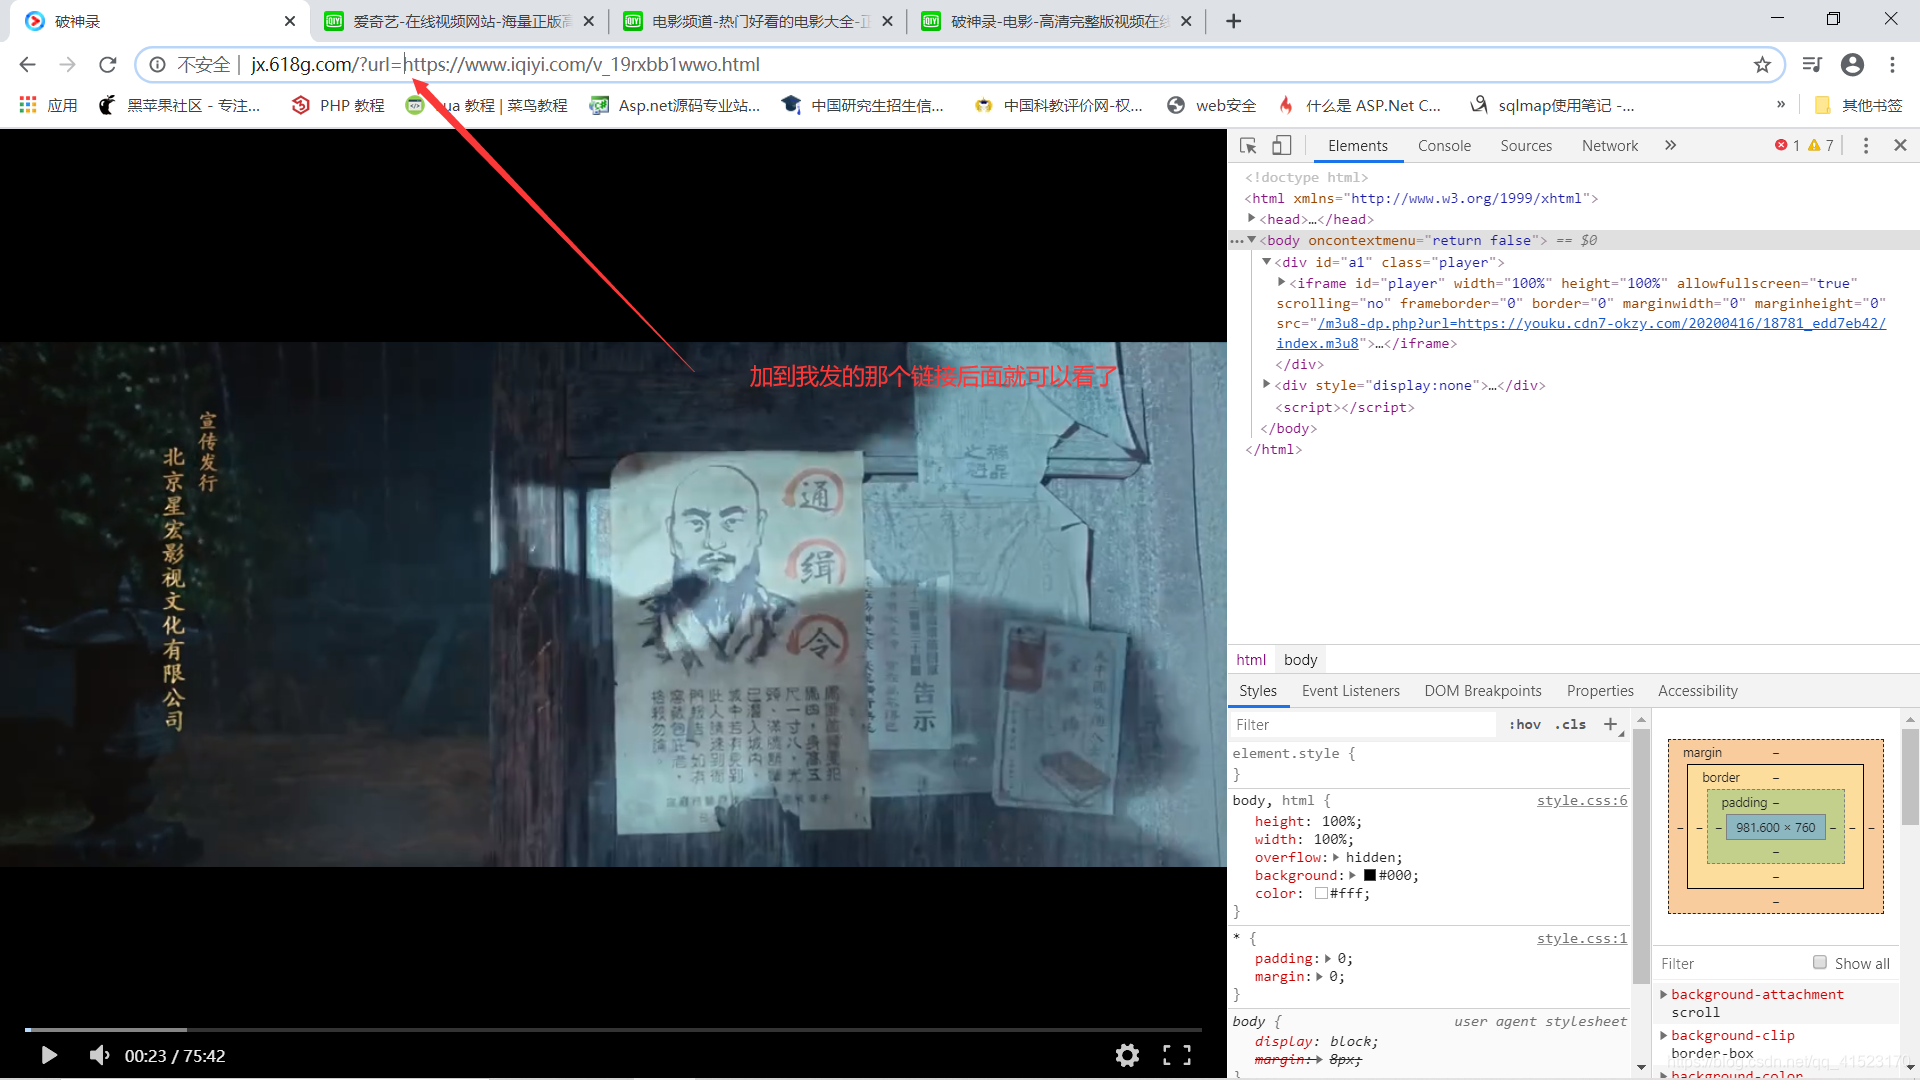Collapse the div id a1 node
Viewport: 1920px width, 1080px height.
pos(1266,262)
